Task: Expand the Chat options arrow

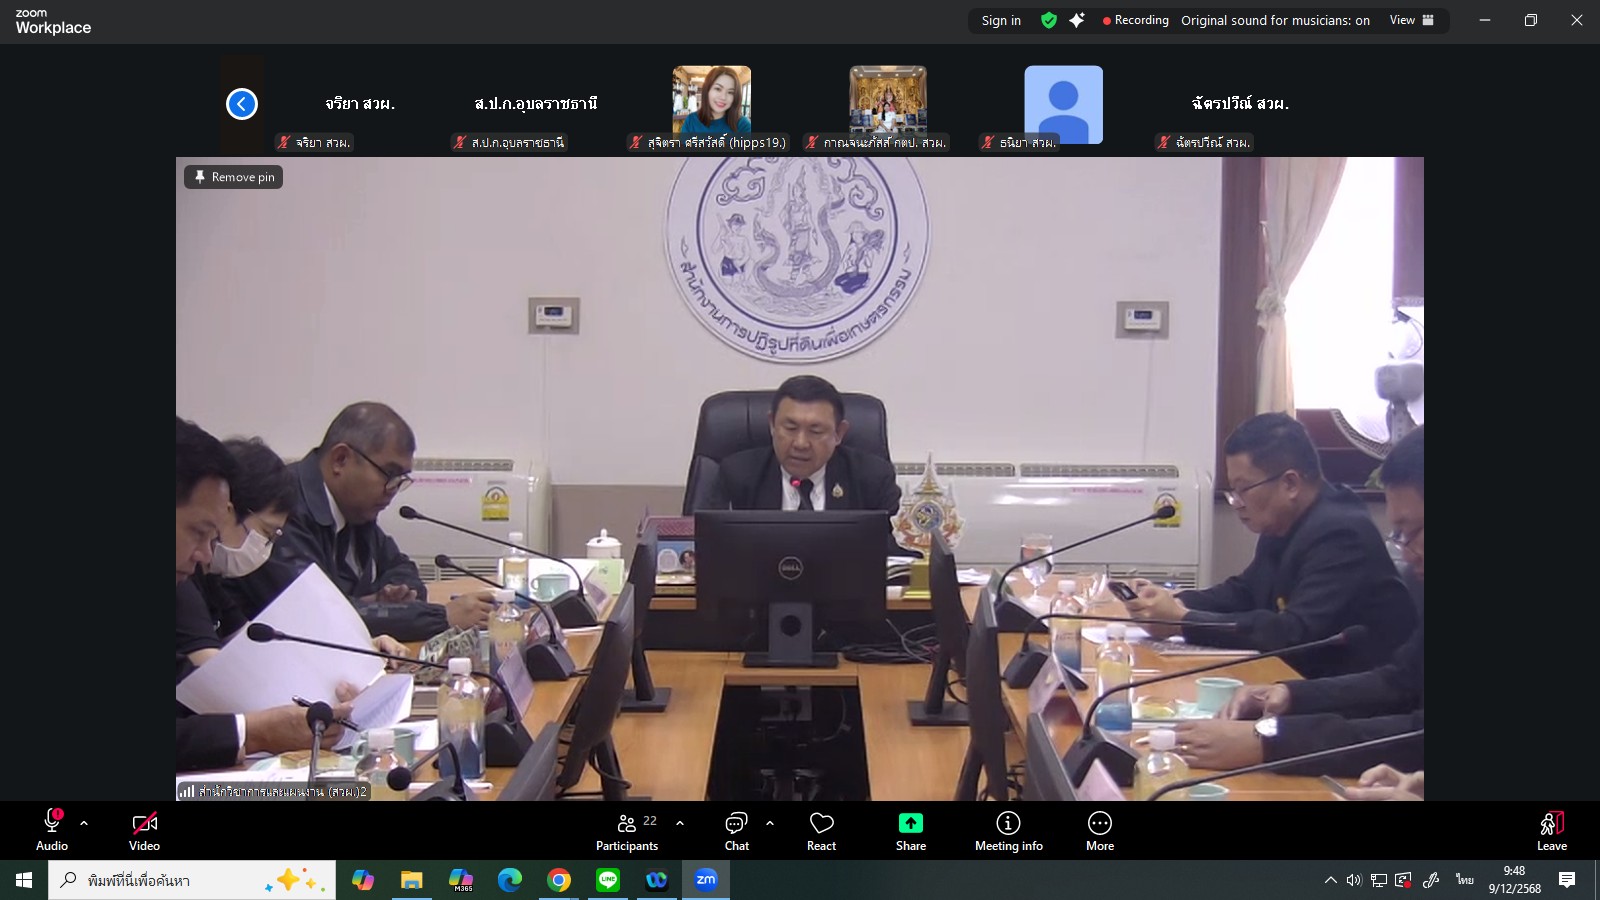Action: [x=770, y=823]
